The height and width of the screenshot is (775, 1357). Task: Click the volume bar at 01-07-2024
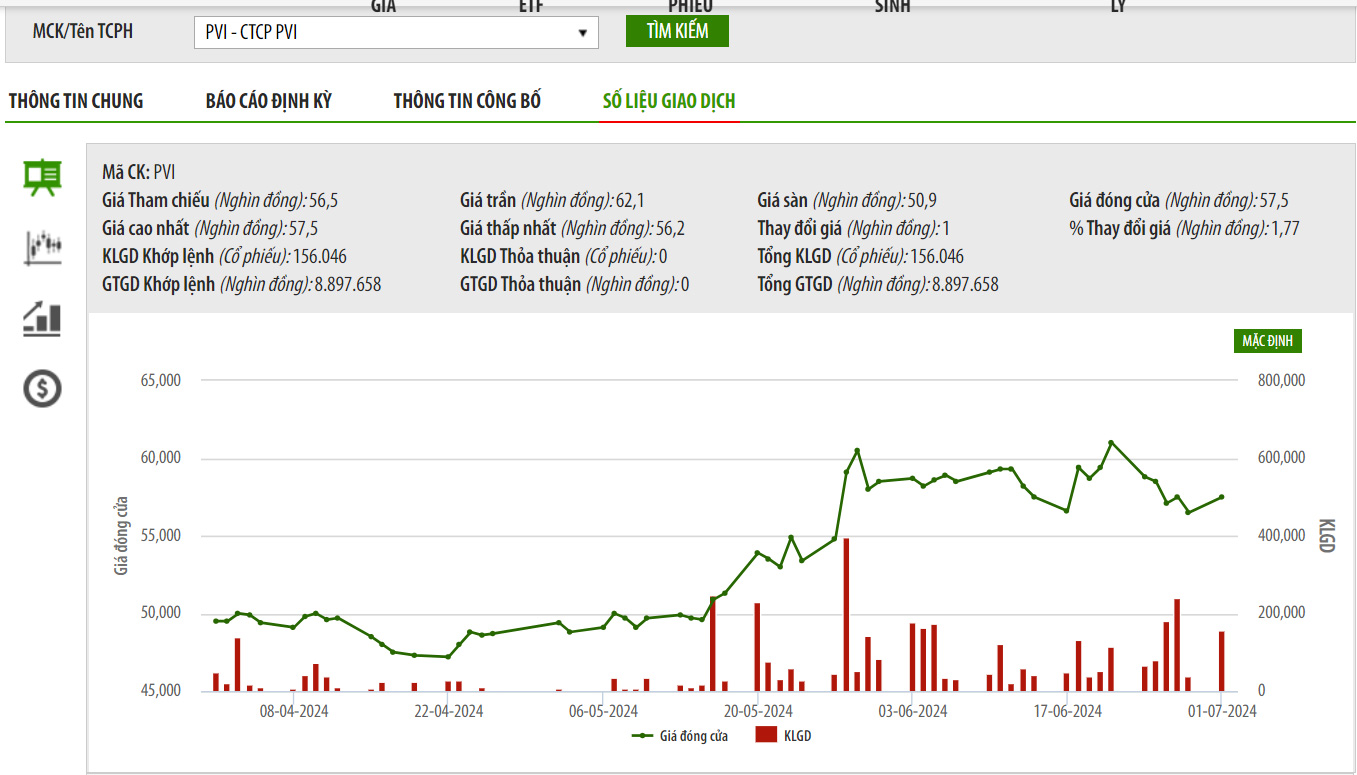click(1221, 661)
